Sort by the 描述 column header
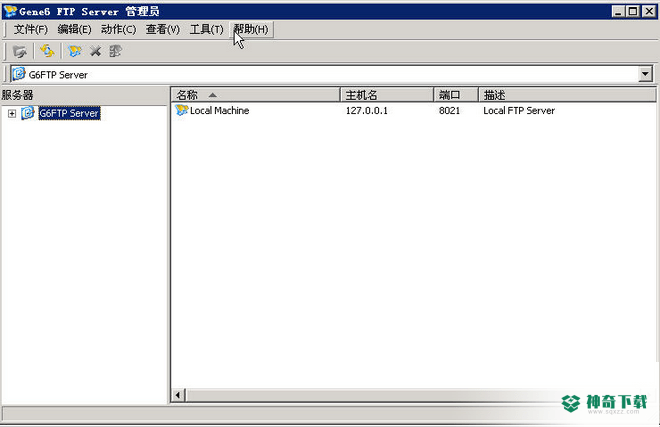Image resolution: width=660 pixels, height=427 pixels. coord(567,95)
